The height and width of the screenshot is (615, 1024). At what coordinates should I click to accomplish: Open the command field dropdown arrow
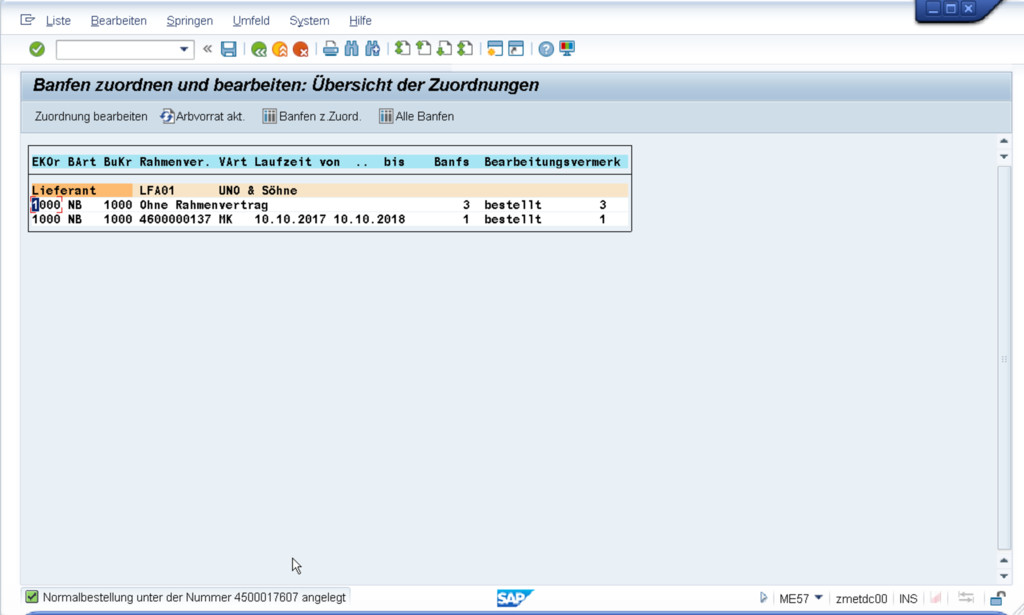[x=184, y=49]
